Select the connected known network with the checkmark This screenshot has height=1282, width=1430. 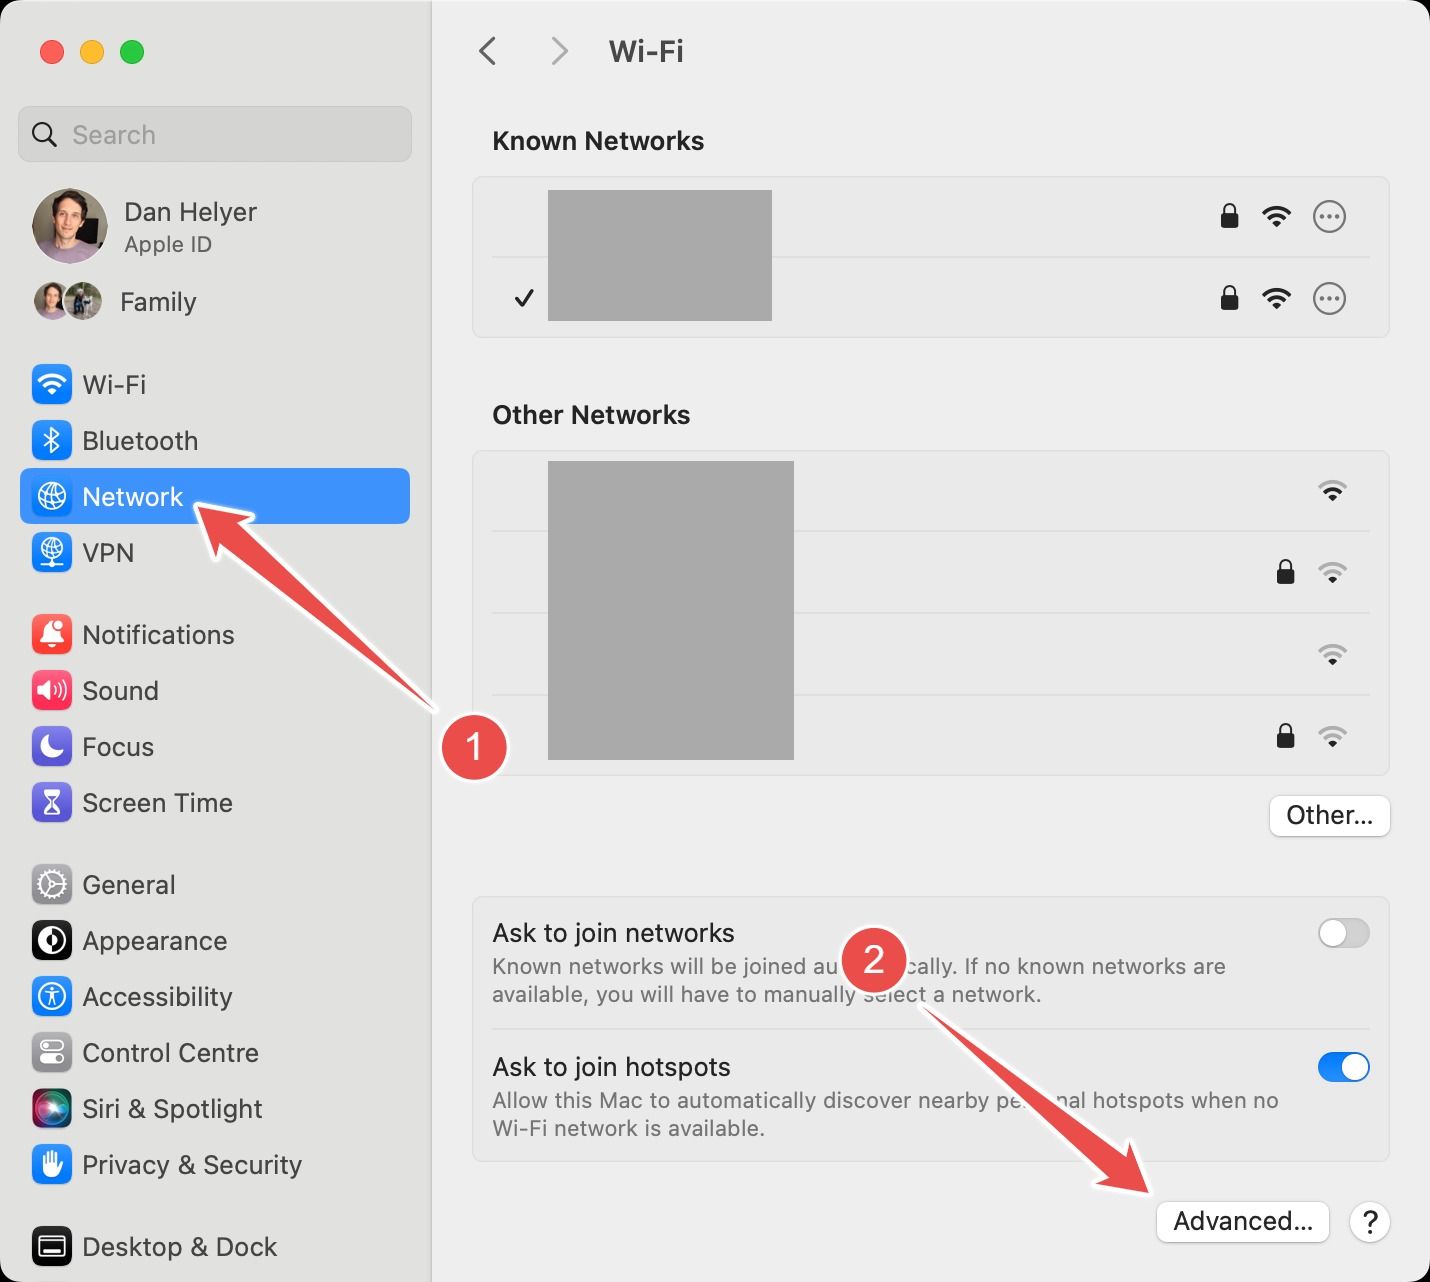(930, 298)
